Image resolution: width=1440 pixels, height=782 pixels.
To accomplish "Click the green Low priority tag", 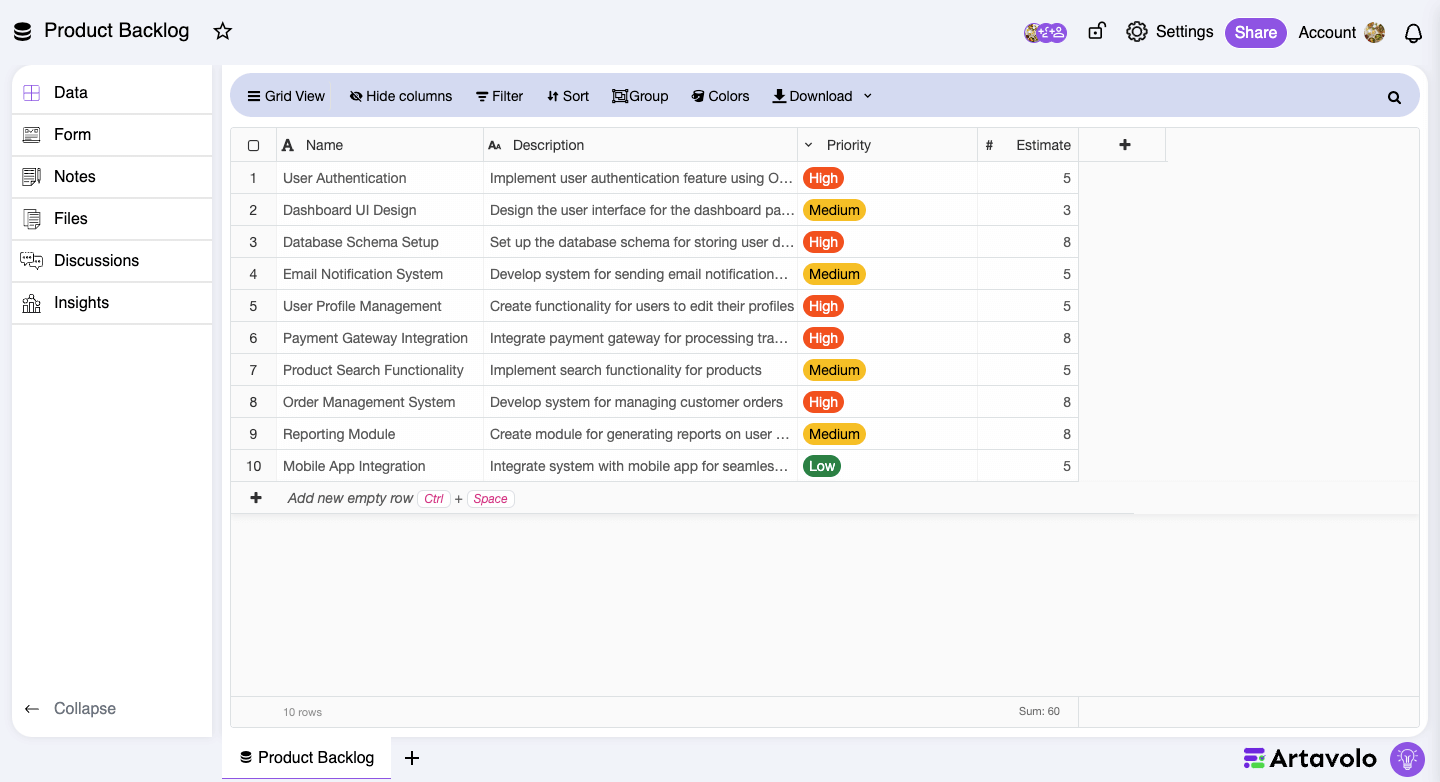I will [822, 466].
